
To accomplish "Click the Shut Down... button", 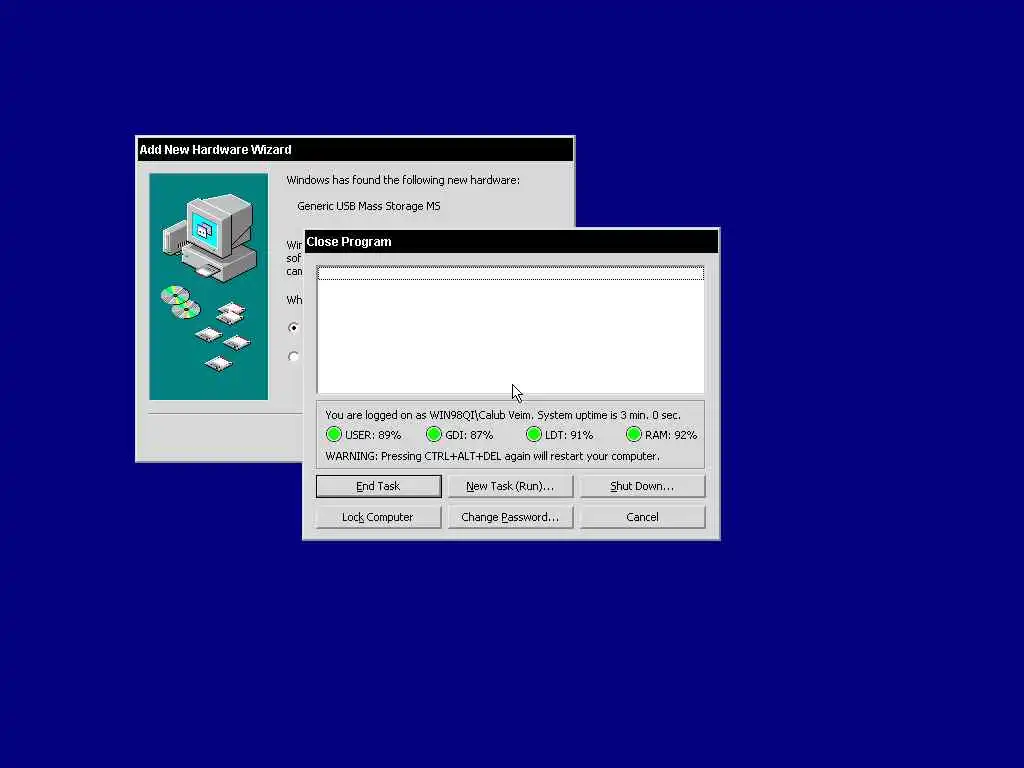I will [x=642, y=486].
